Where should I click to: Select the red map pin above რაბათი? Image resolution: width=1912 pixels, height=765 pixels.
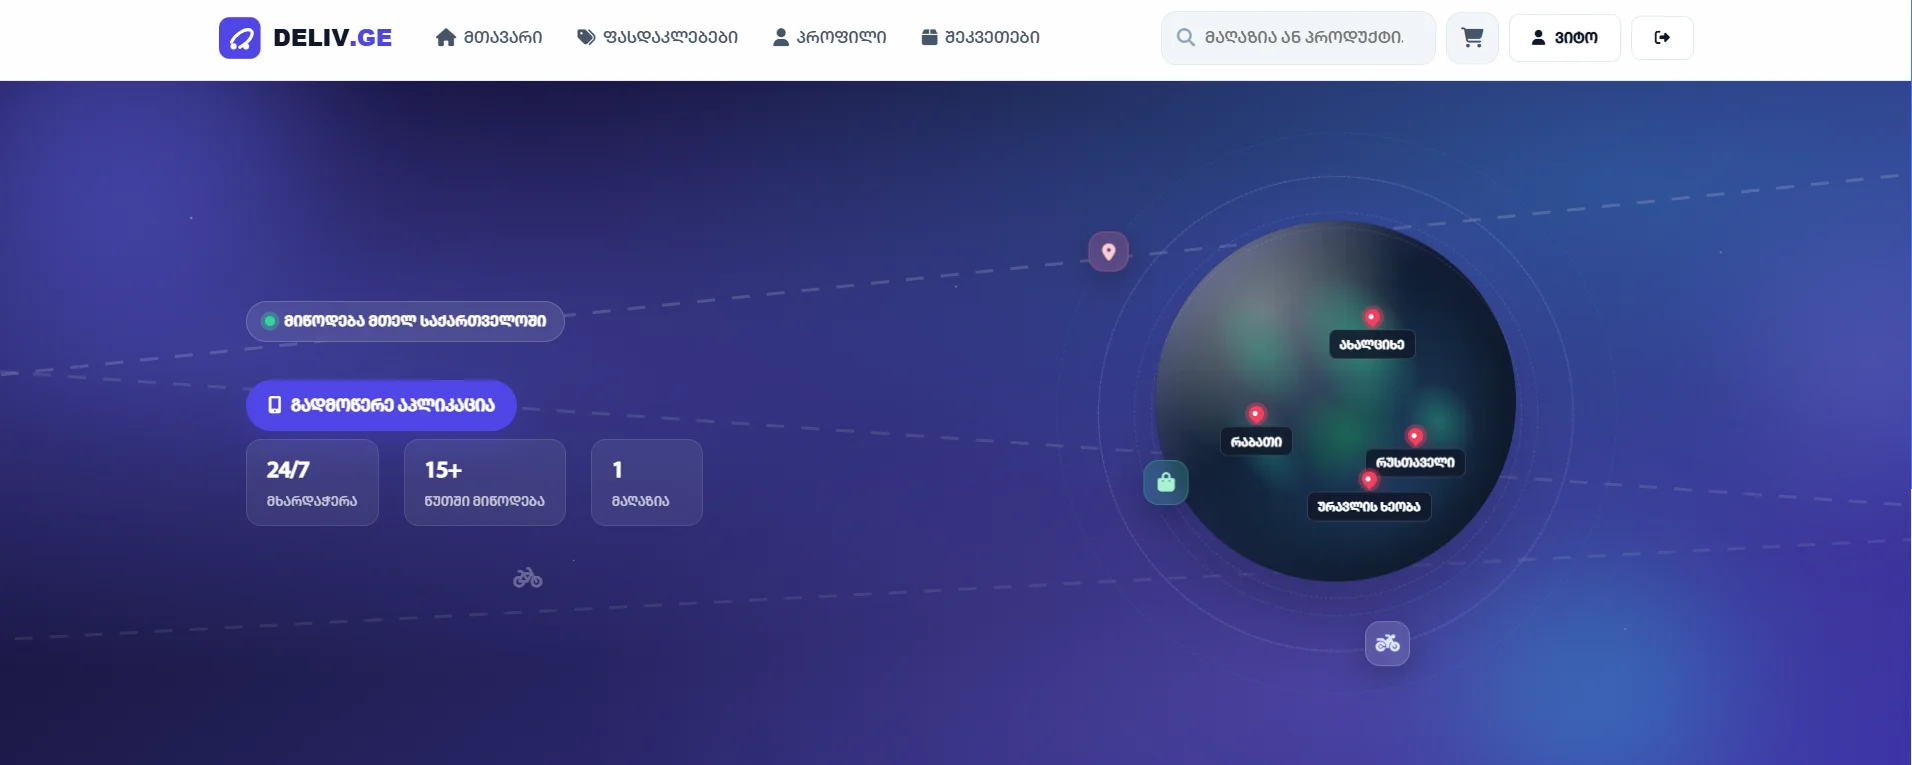[1255, 414]
